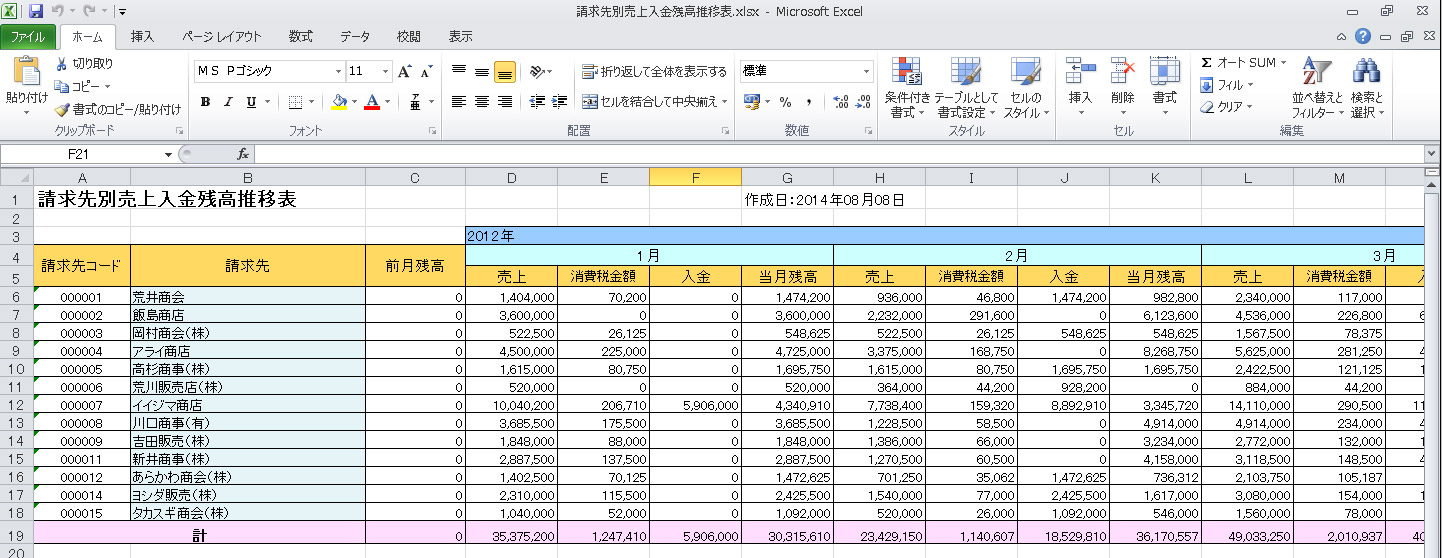Viewport: 1442px width, 558px height.
Task: Click the Paste (貼り付け) clipboard icon
Action: pyautogui.click(x=26, y=73)
